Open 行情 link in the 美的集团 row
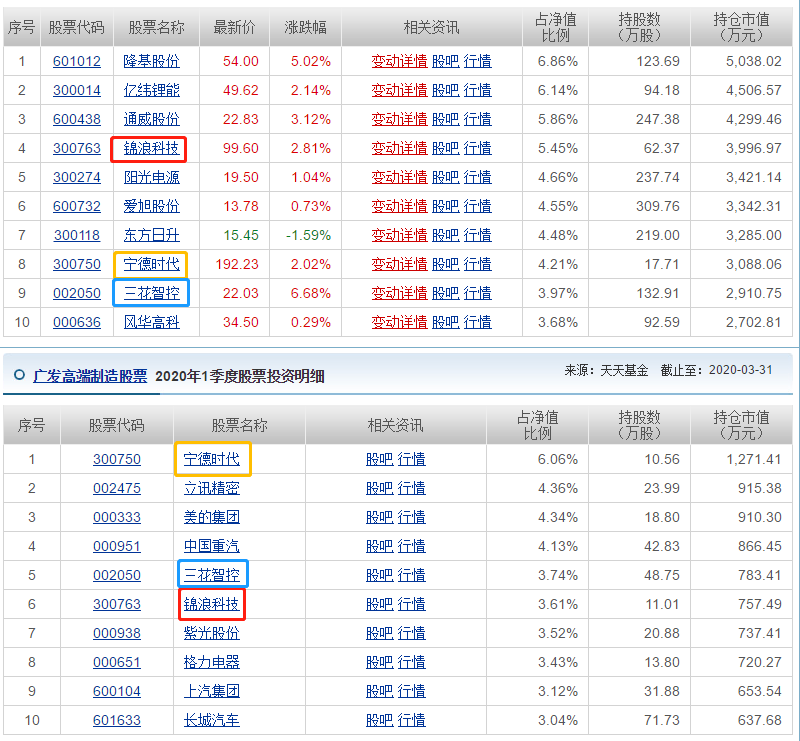The height and width of the screenshot is (741, 800). pos(411,517)
